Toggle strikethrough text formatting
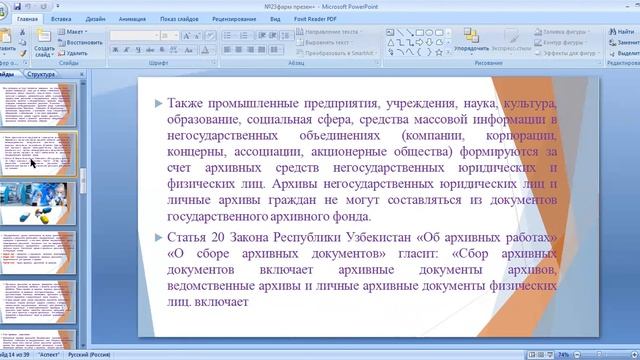This screenshot has width=640, height=360. (150, 50)
